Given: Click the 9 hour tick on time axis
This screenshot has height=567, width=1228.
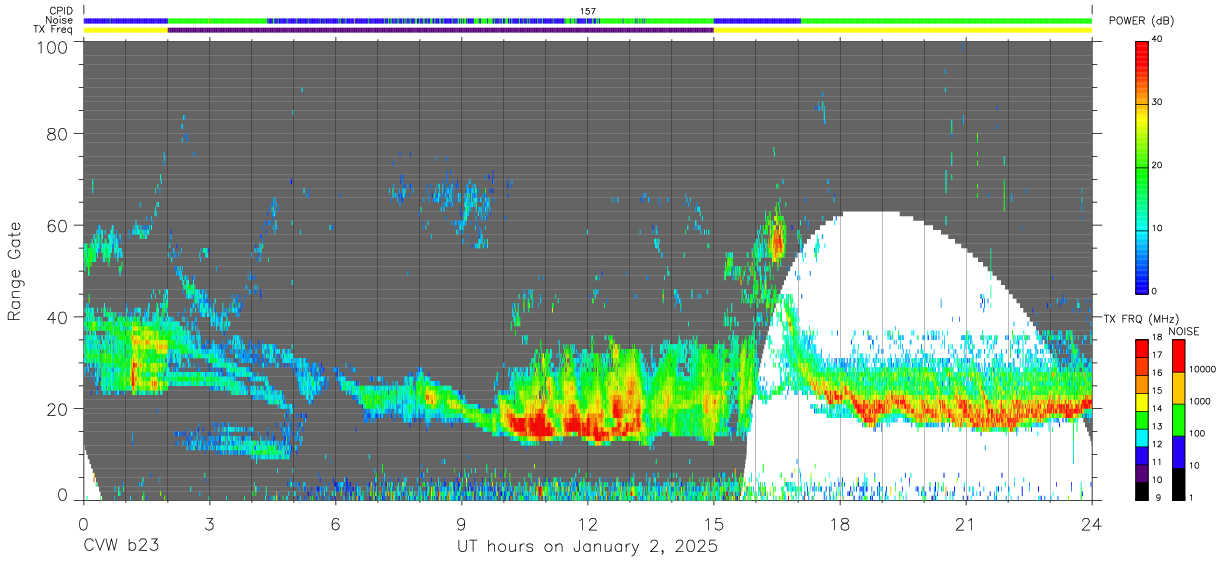Looking at the screenshot, I should pos(461,524).
